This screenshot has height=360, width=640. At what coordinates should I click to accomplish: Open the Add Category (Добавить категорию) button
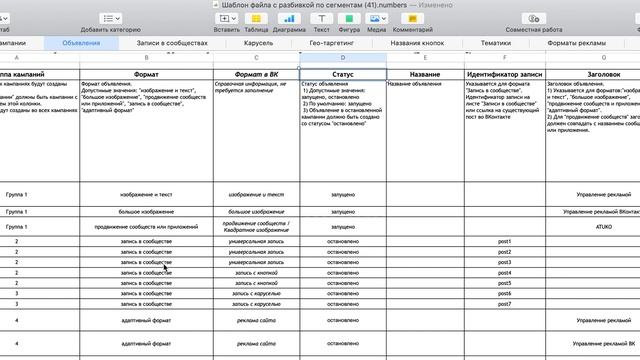click(x=111, y=19)
